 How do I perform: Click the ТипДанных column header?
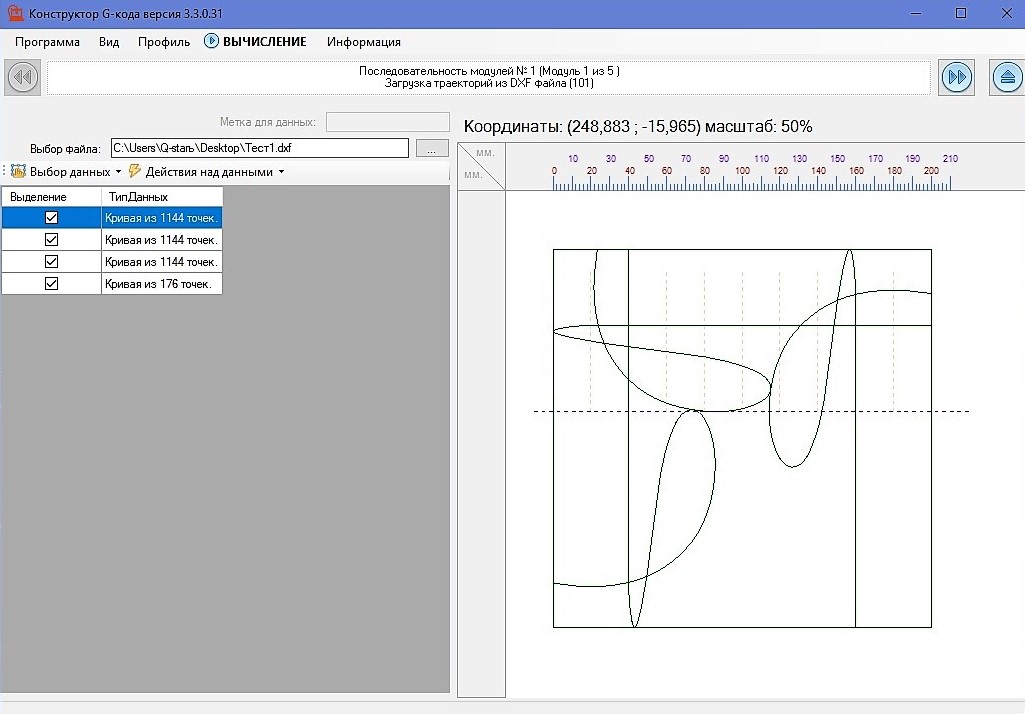pyautogui.click(x=162, y=197)
